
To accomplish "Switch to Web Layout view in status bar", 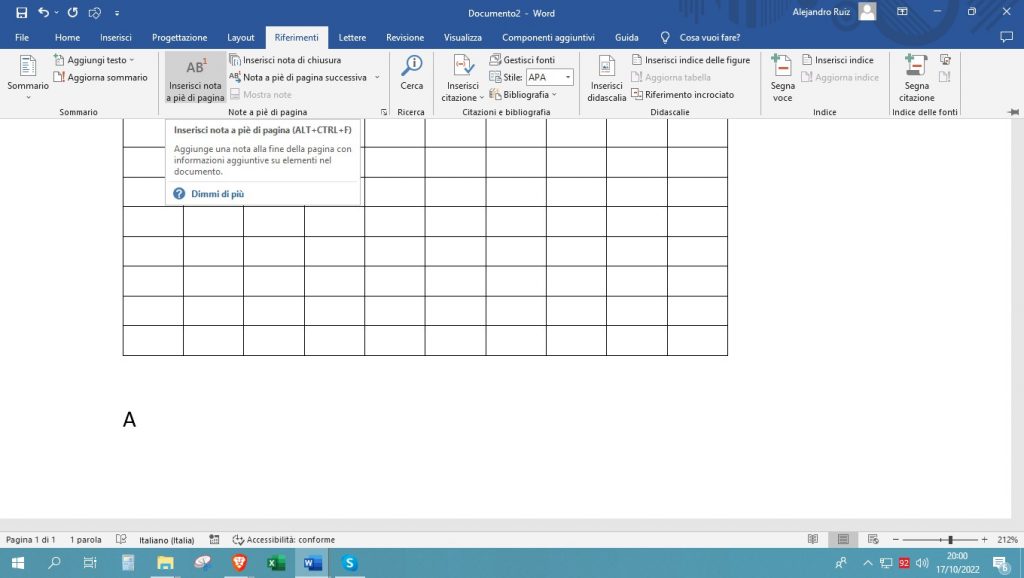I will point(873,539).
